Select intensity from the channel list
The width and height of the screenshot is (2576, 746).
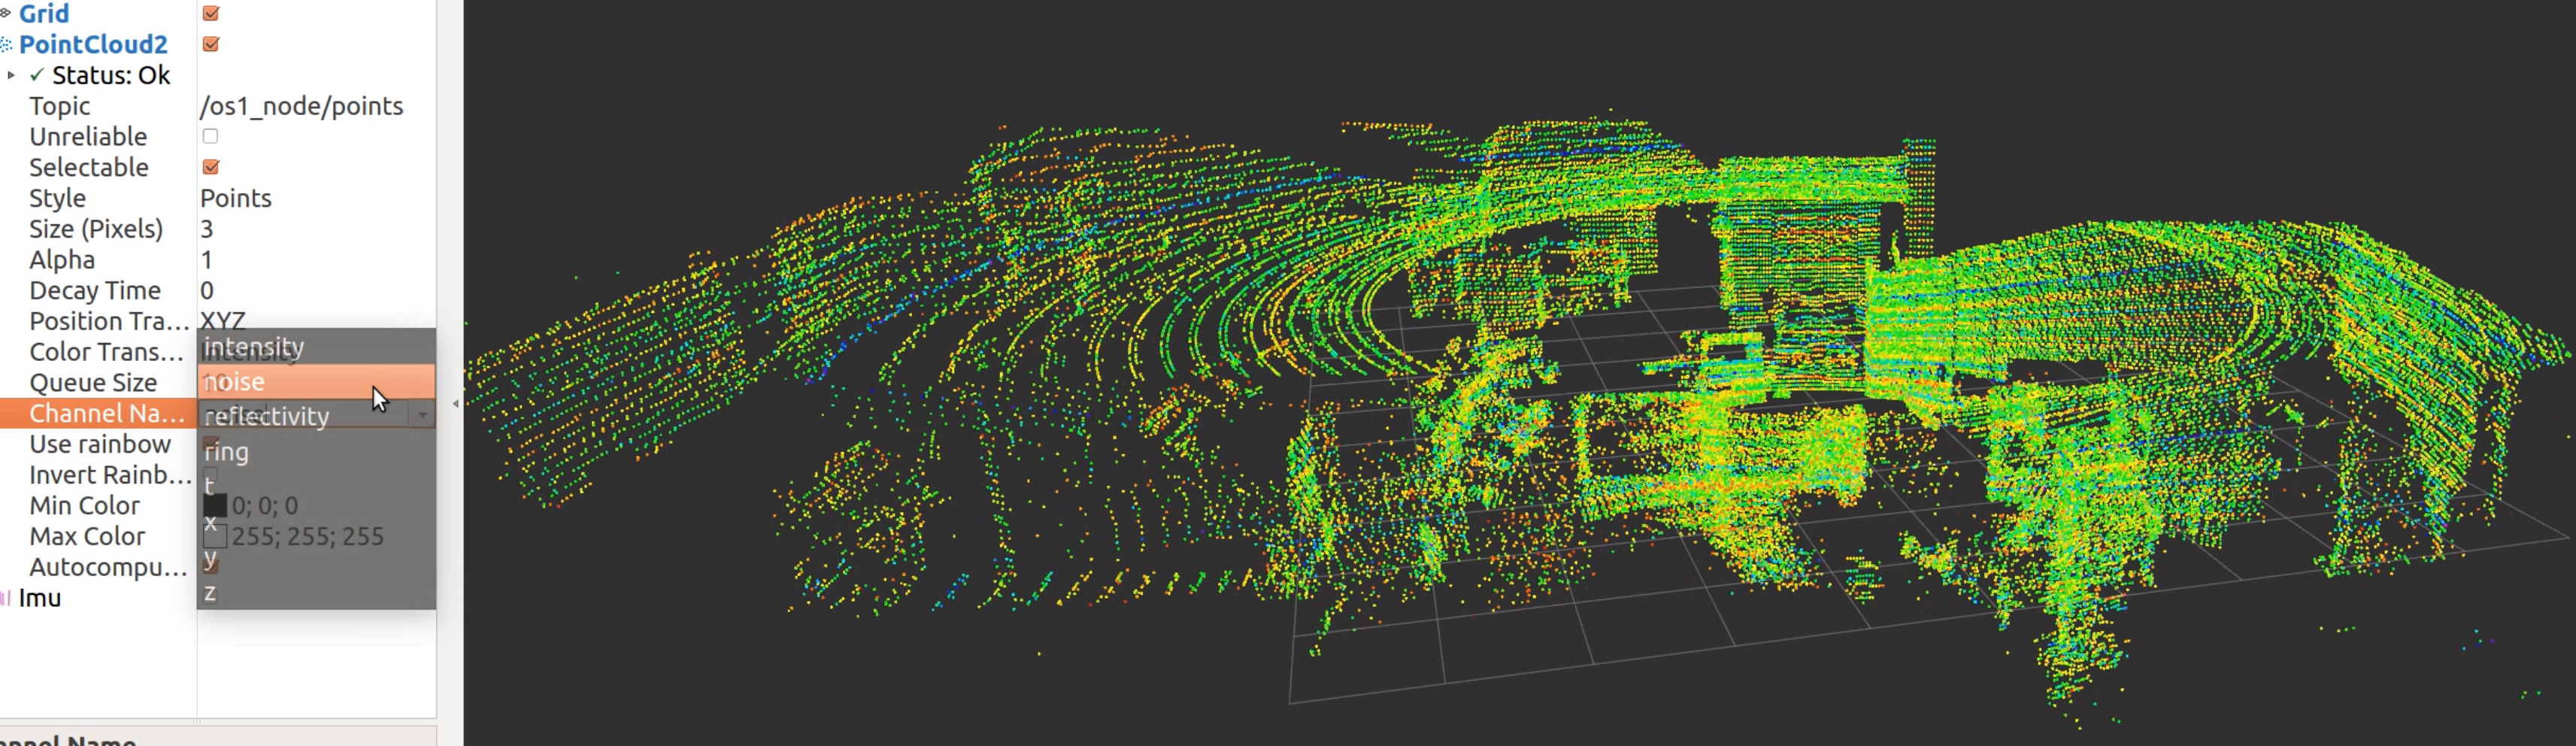click(254, 346)
